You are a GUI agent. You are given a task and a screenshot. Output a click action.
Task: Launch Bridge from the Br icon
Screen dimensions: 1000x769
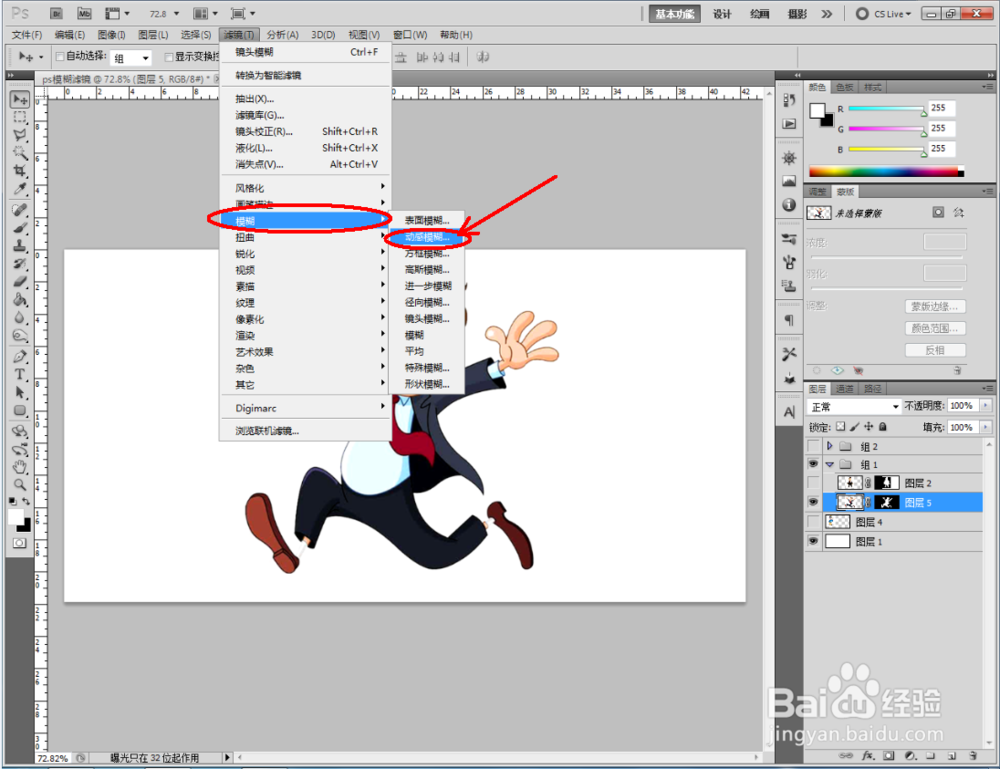pos(56,13)
